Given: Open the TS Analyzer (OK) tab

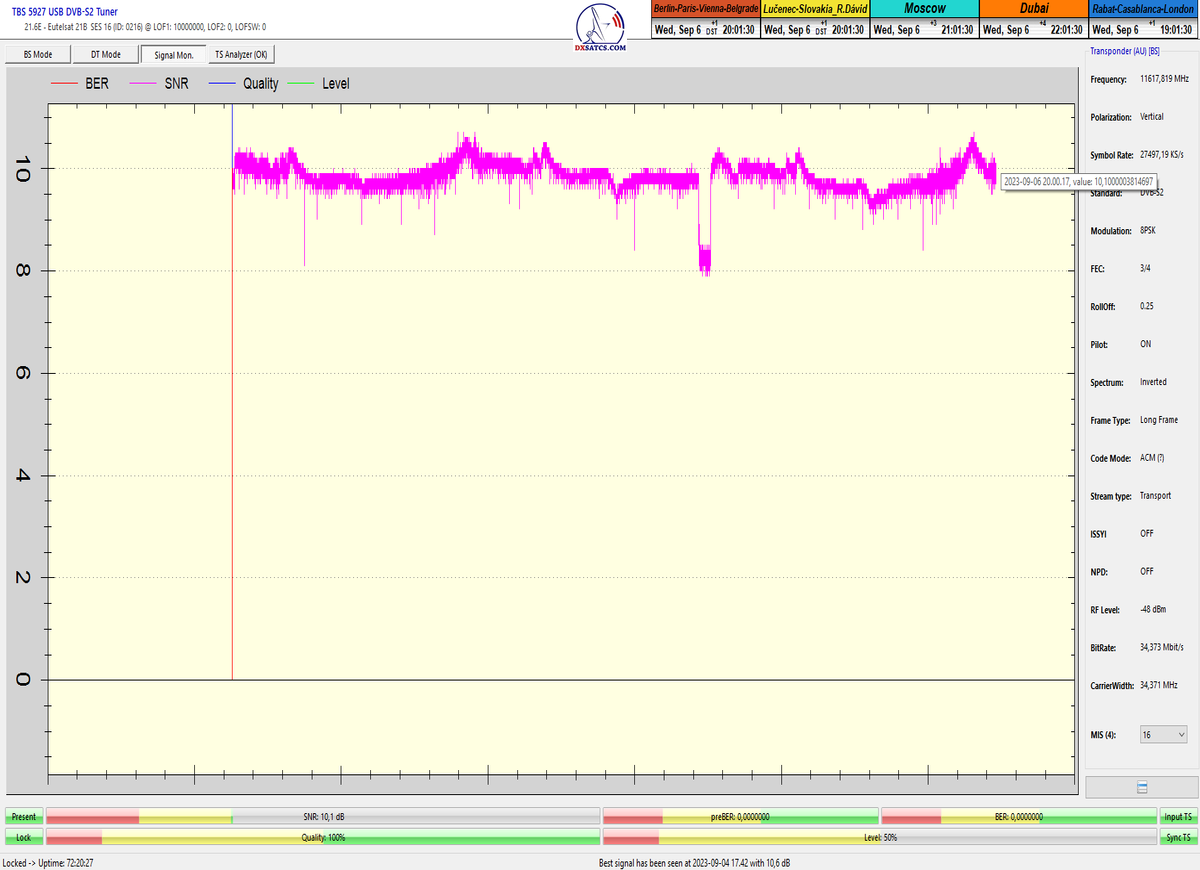Looking at the screenshot, I should click(240, 55).
